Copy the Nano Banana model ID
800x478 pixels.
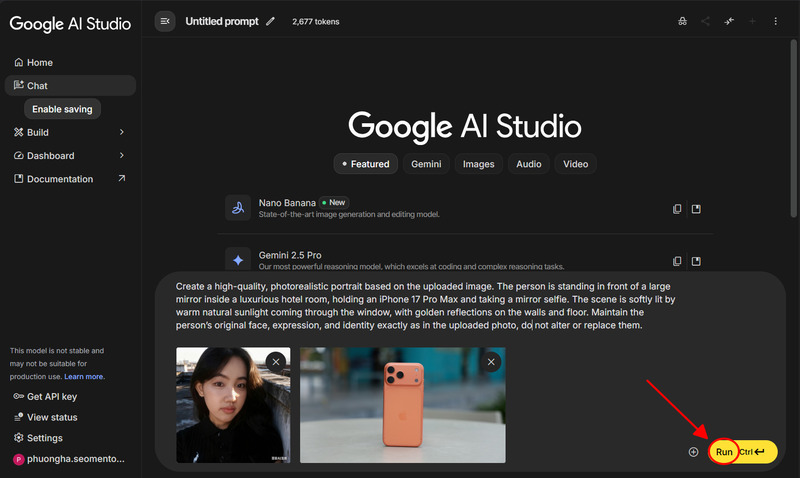(677, 208)
